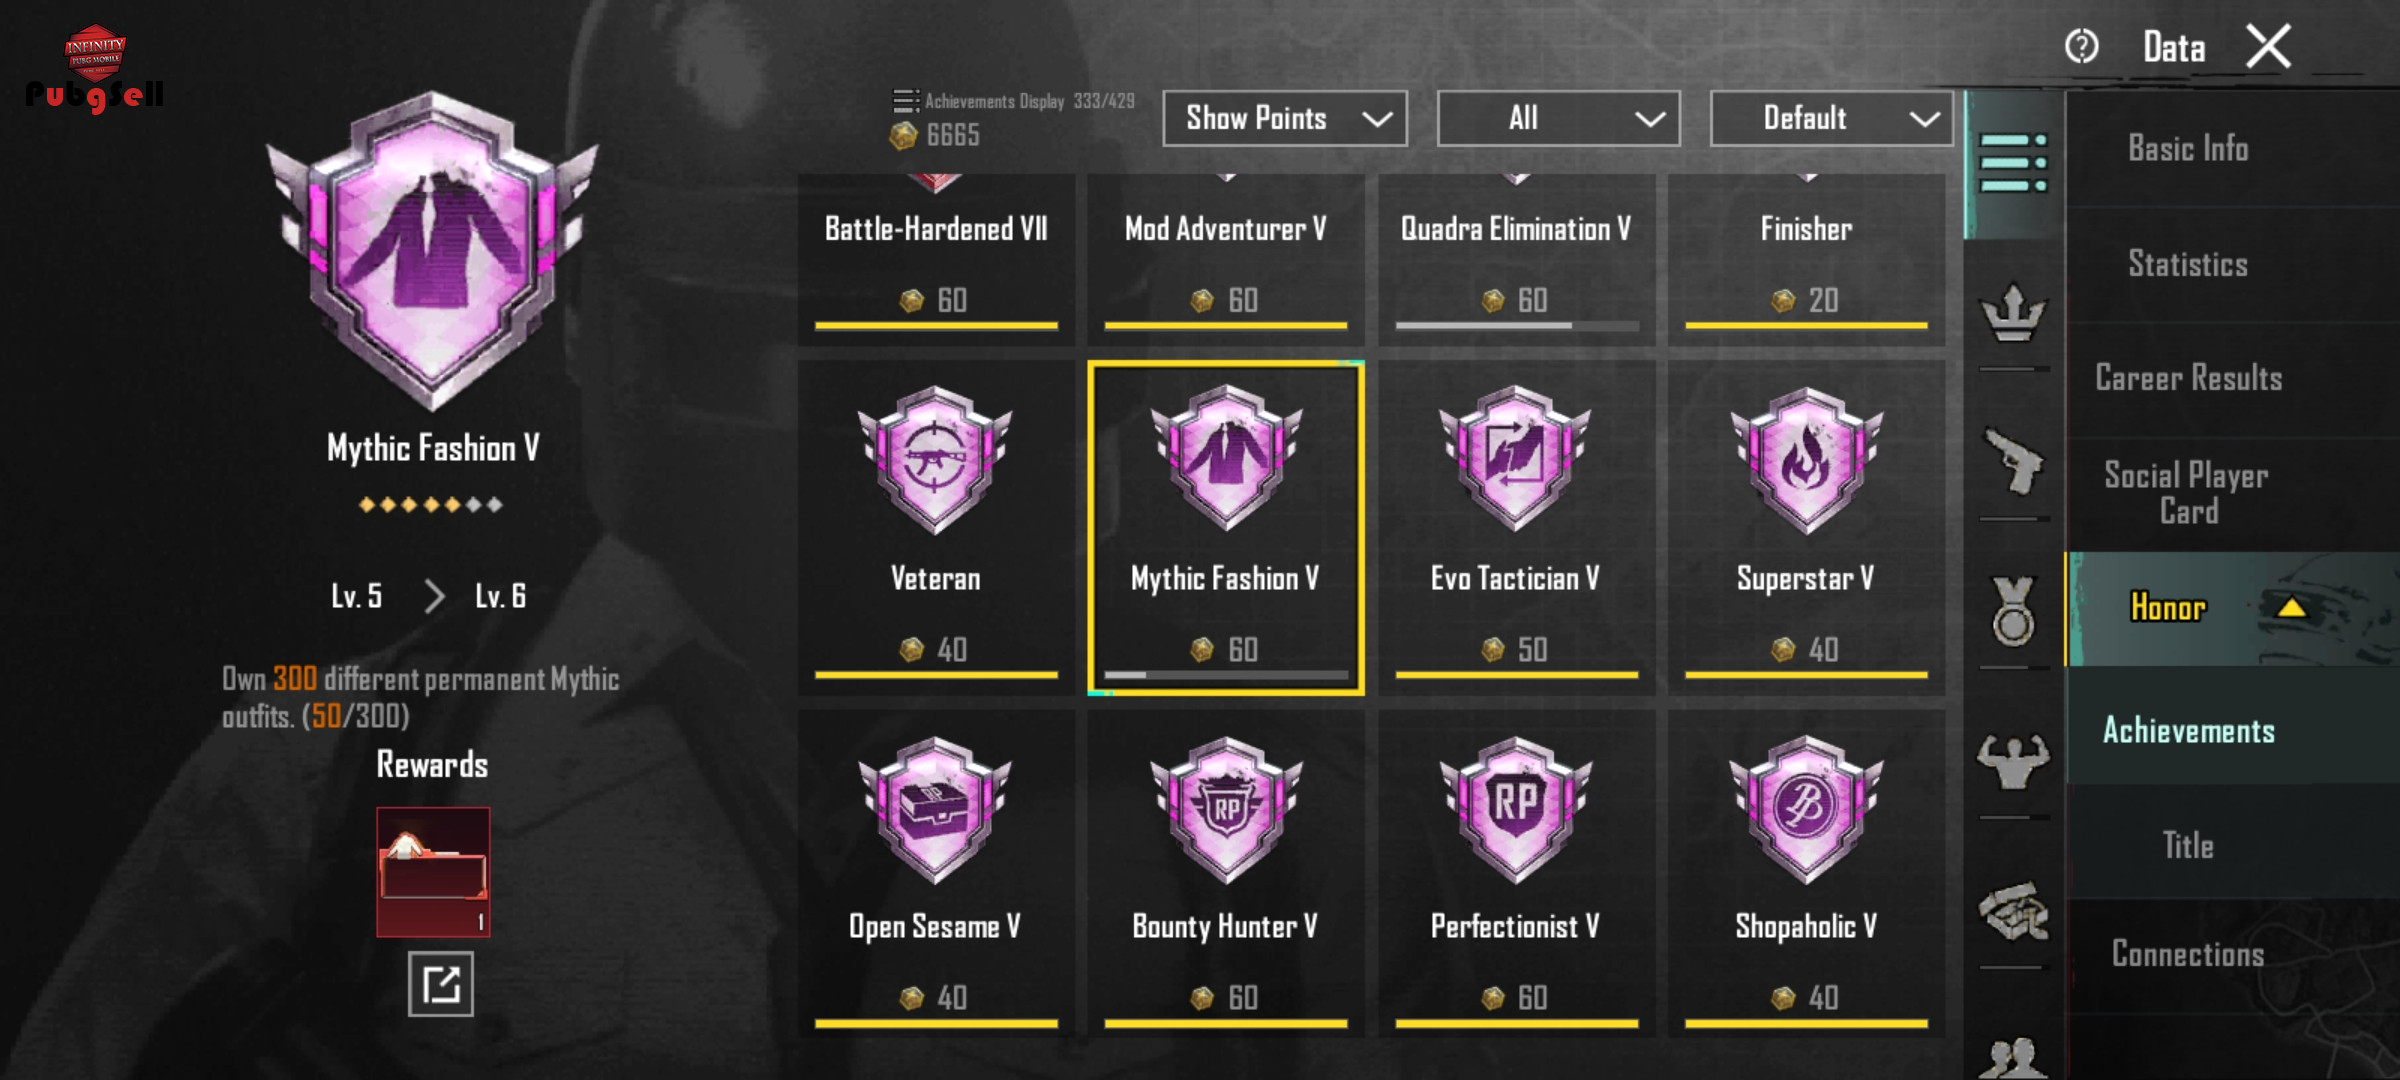This screenshot has width=2400, height=1080.
Task: Click the share icon below rewards
Action: 440,984
